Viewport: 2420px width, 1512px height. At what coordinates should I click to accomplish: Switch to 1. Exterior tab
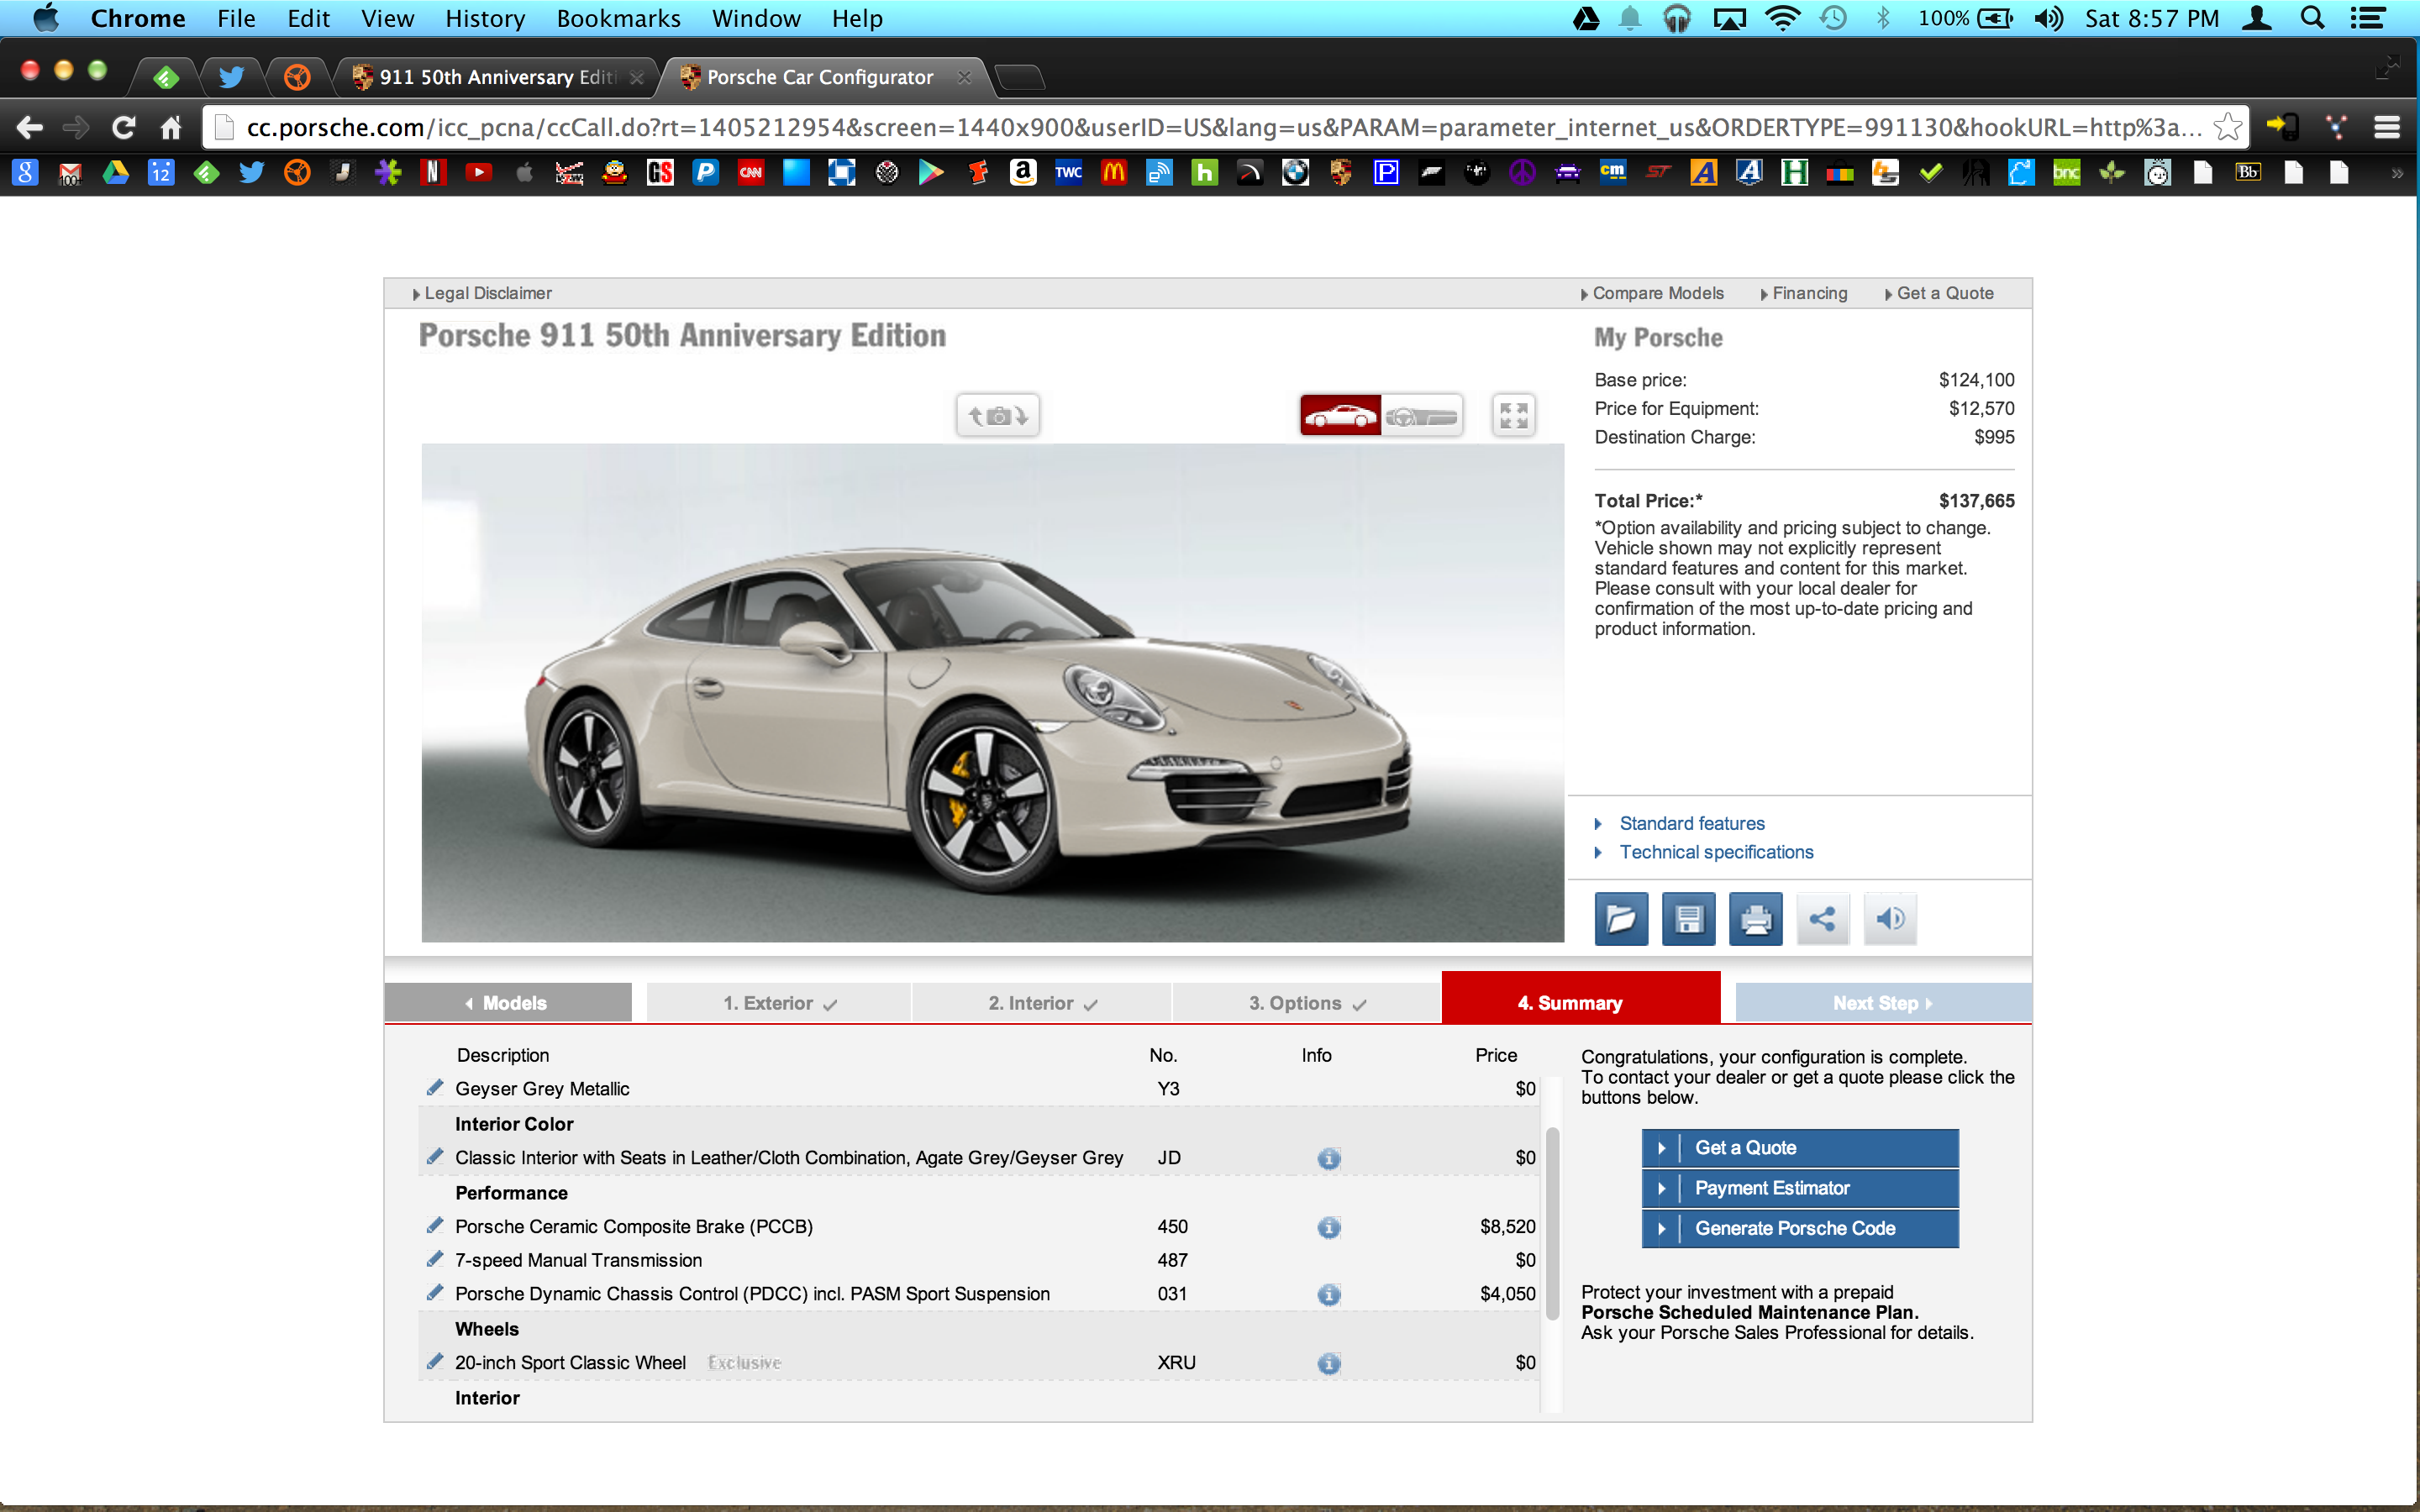pos(779,1002)
